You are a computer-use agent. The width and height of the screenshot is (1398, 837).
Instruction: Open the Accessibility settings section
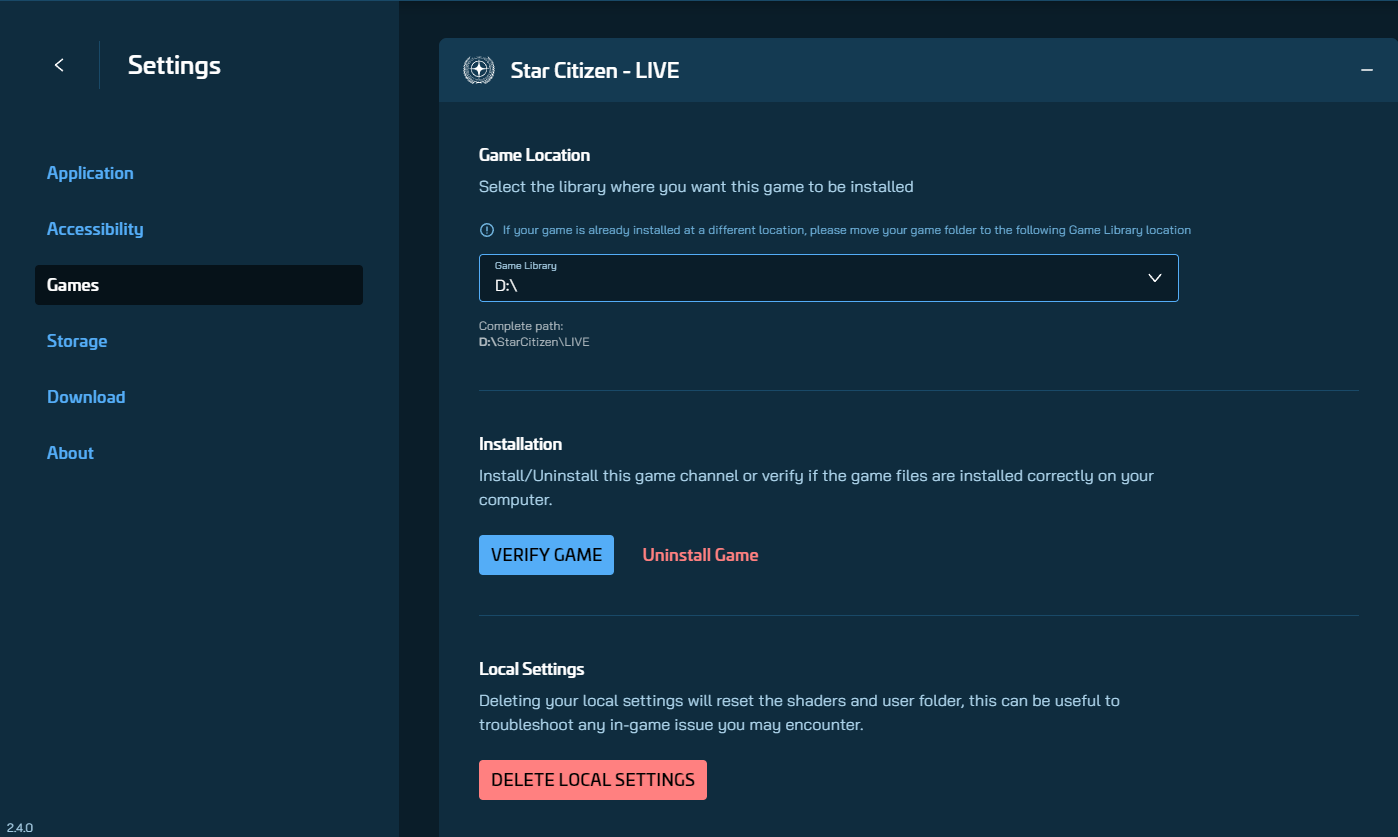pos(95,229)
